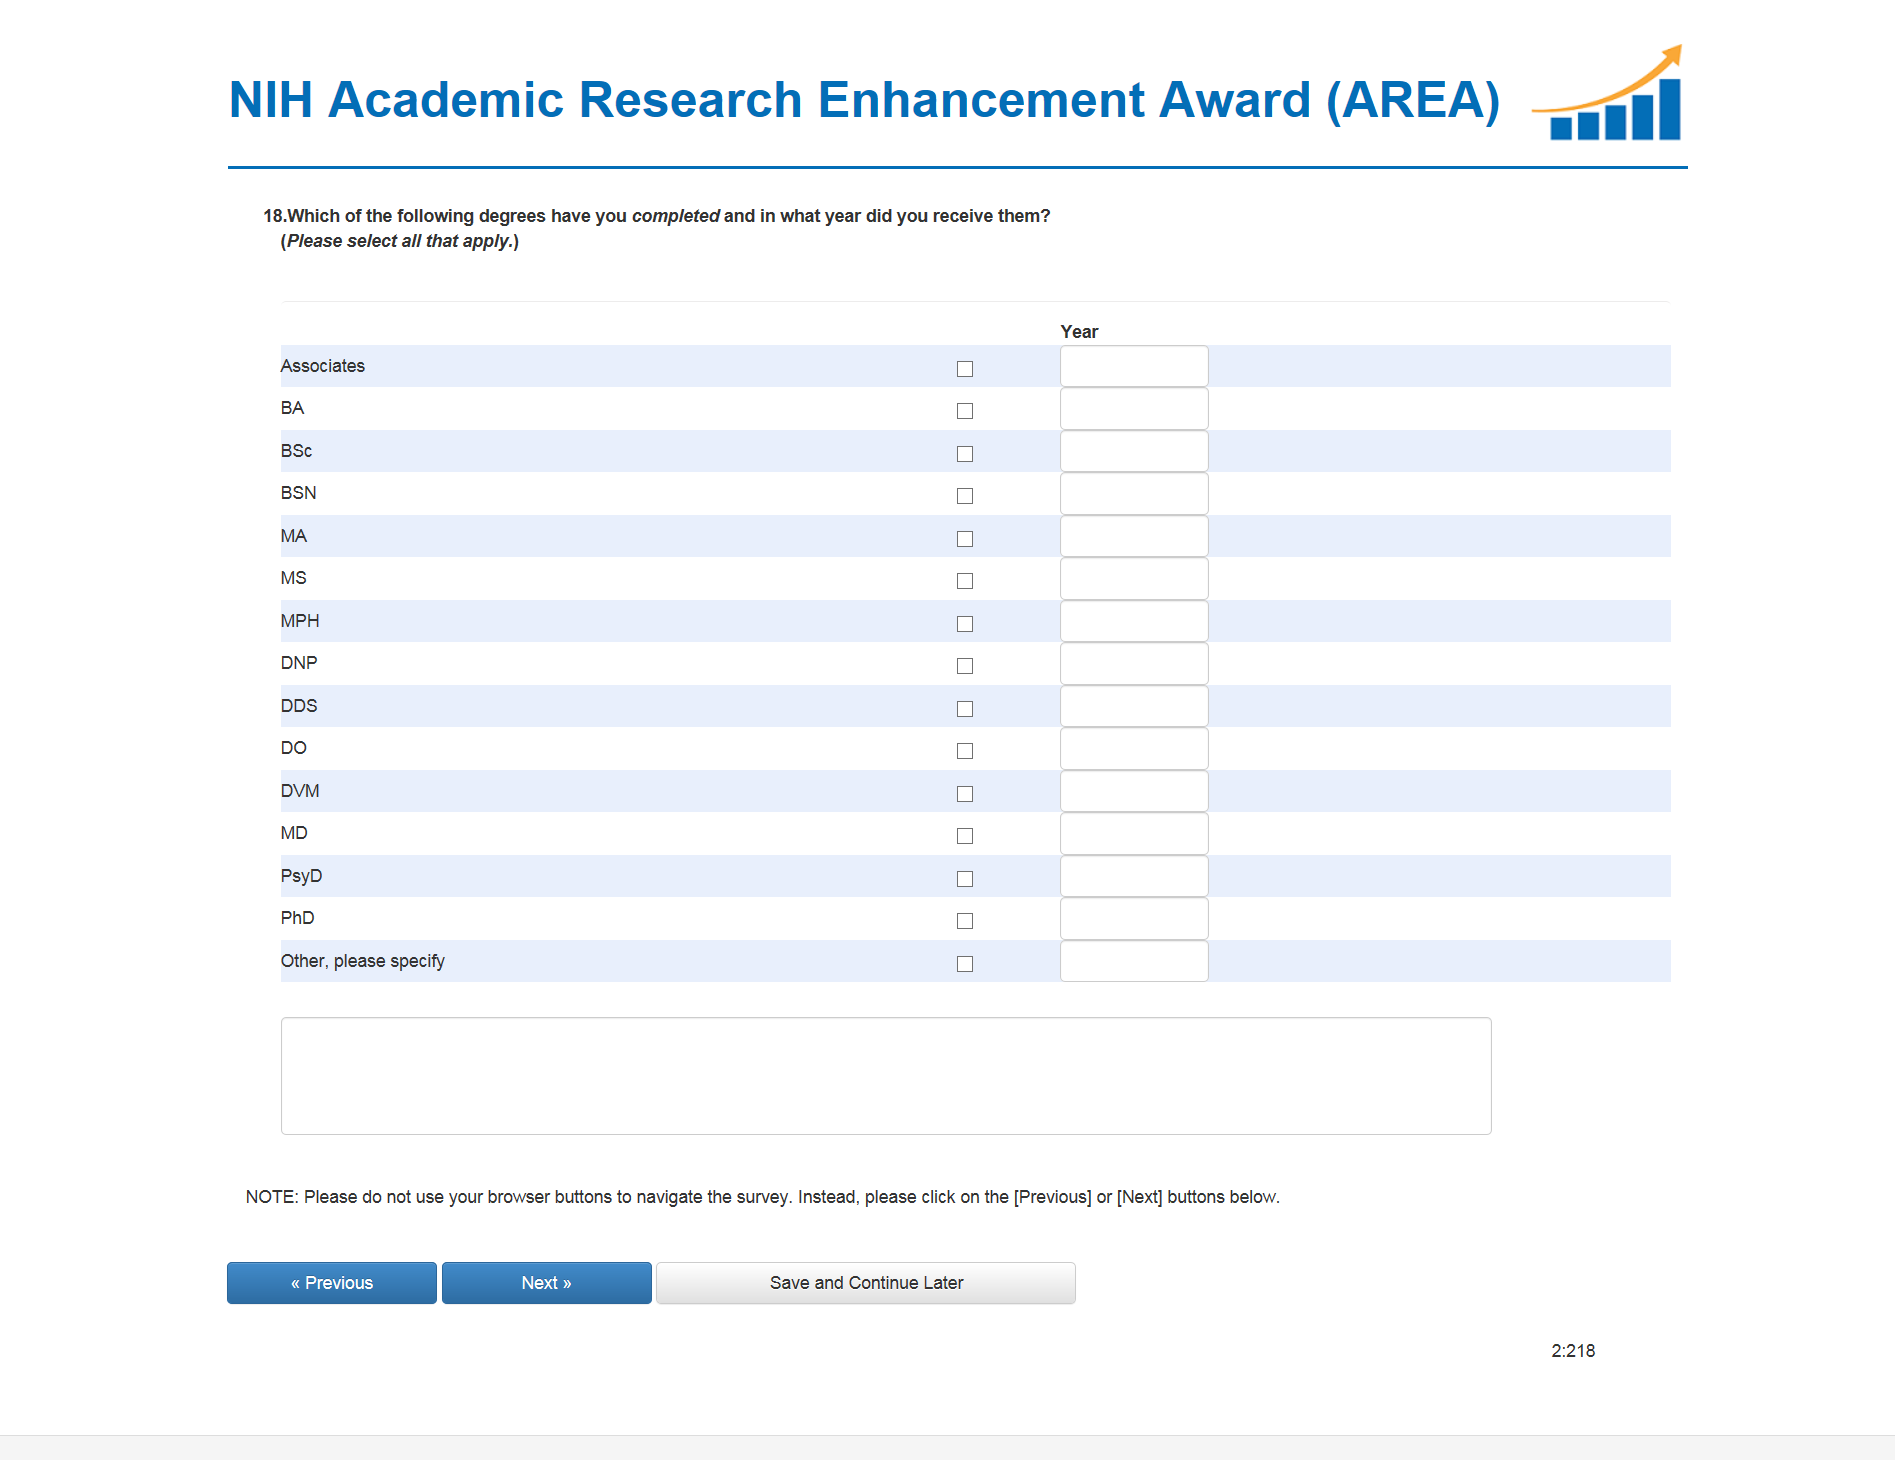Click the DVM year input field
The height and width of the screenshot is (1460, 1895).
(1134, 791)
